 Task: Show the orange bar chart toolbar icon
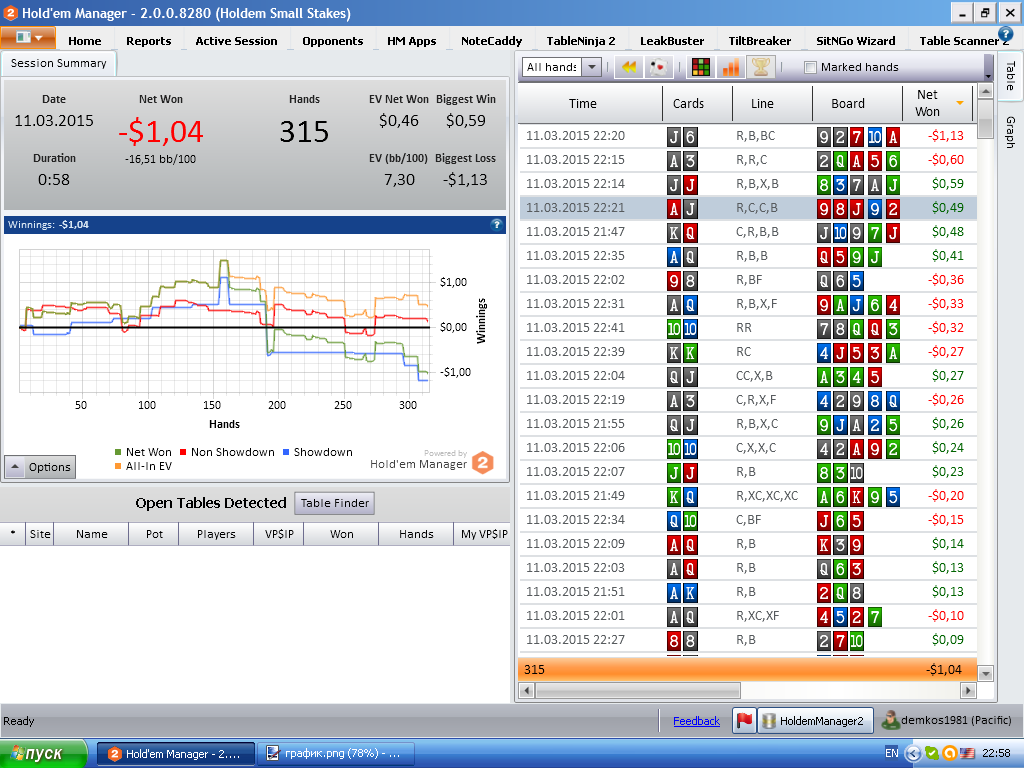coord(730,67)
